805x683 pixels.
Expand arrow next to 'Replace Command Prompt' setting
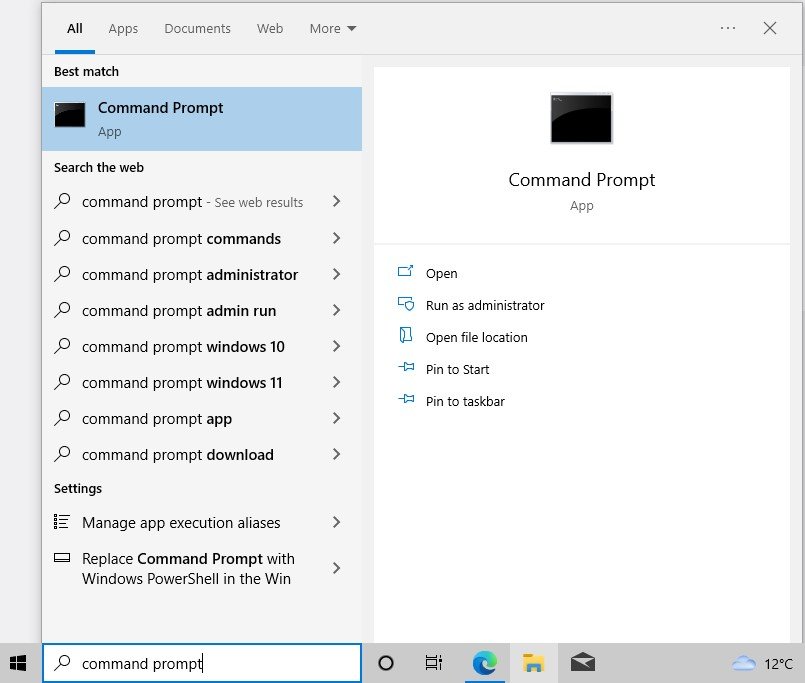tap(336, 568)
